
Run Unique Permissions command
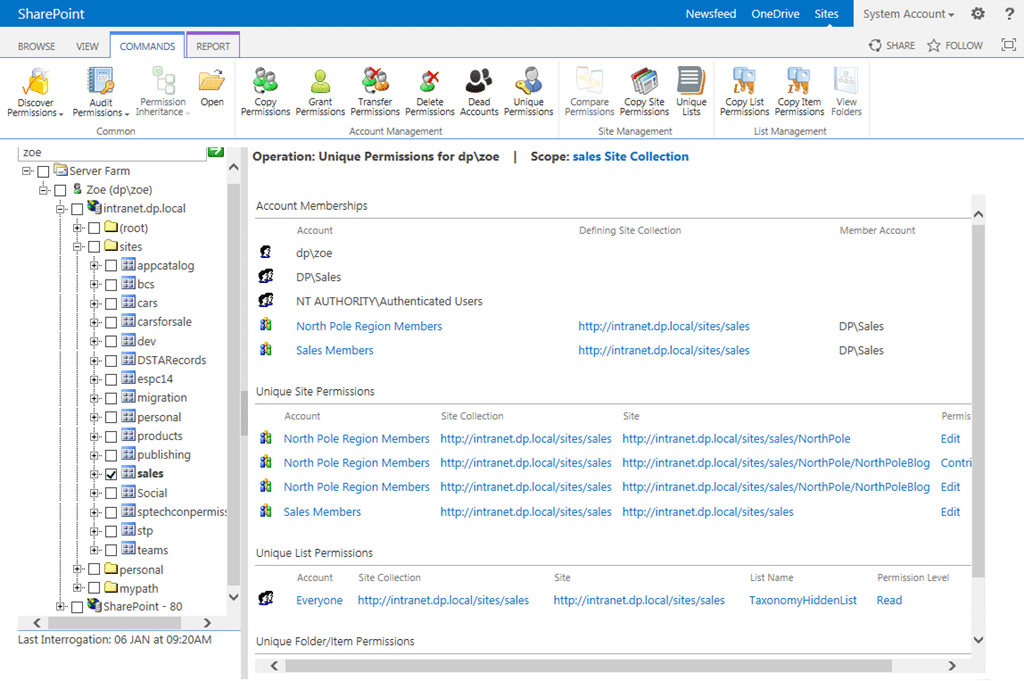click(528, 92)
